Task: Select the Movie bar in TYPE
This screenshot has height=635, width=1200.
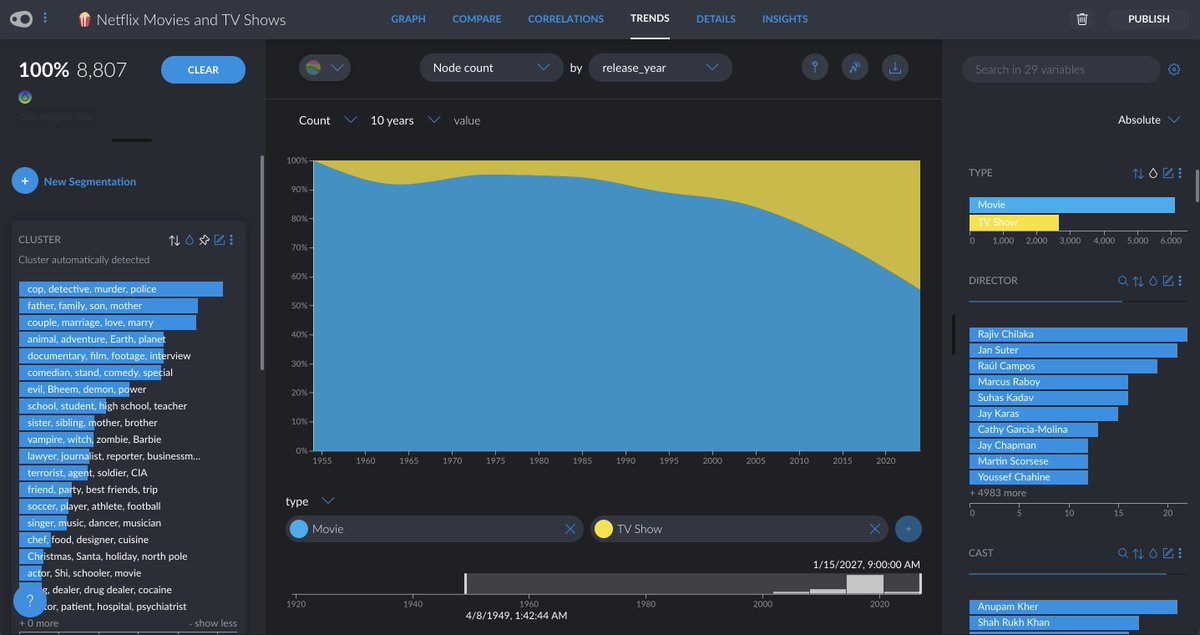Action: [x=1072, y=205]
